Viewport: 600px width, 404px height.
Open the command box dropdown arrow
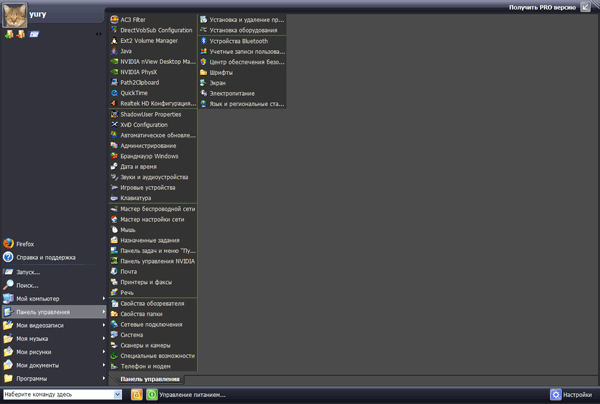[117, 394]
